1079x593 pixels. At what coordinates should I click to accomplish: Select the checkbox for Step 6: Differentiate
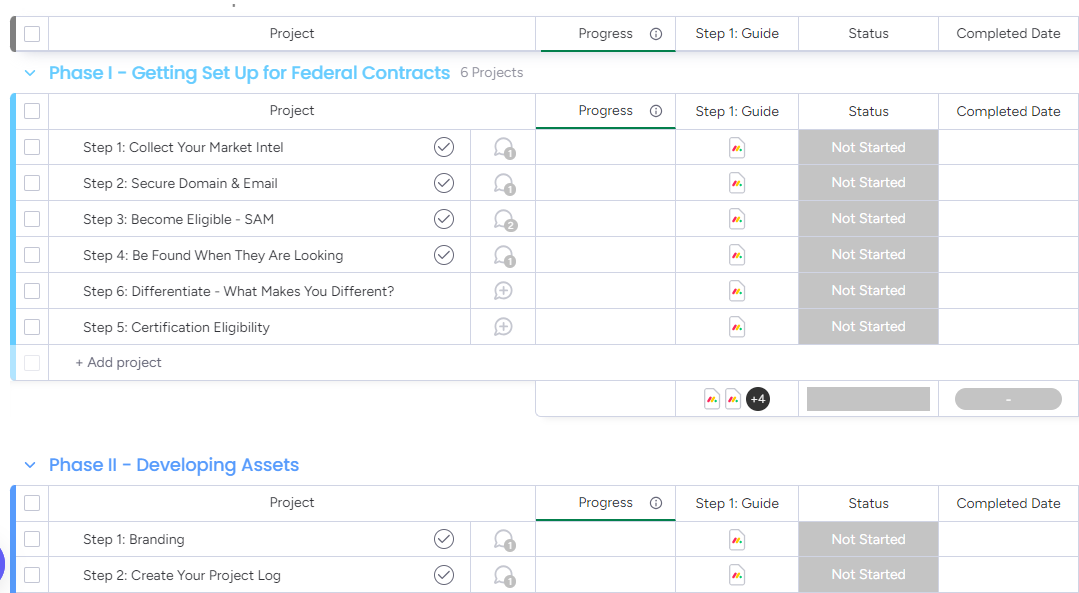click(32, 291)
